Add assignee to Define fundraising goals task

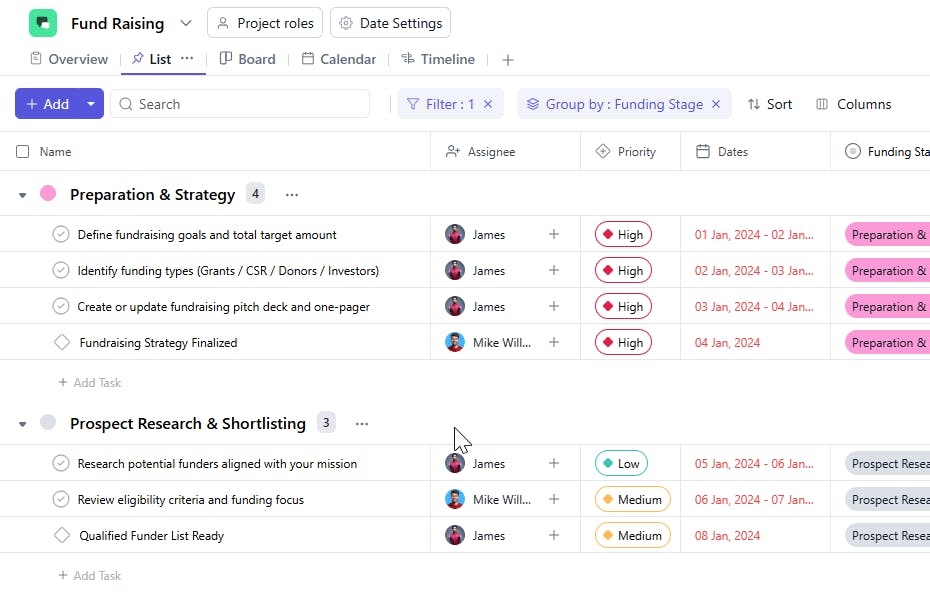click(x=554, y=235)
